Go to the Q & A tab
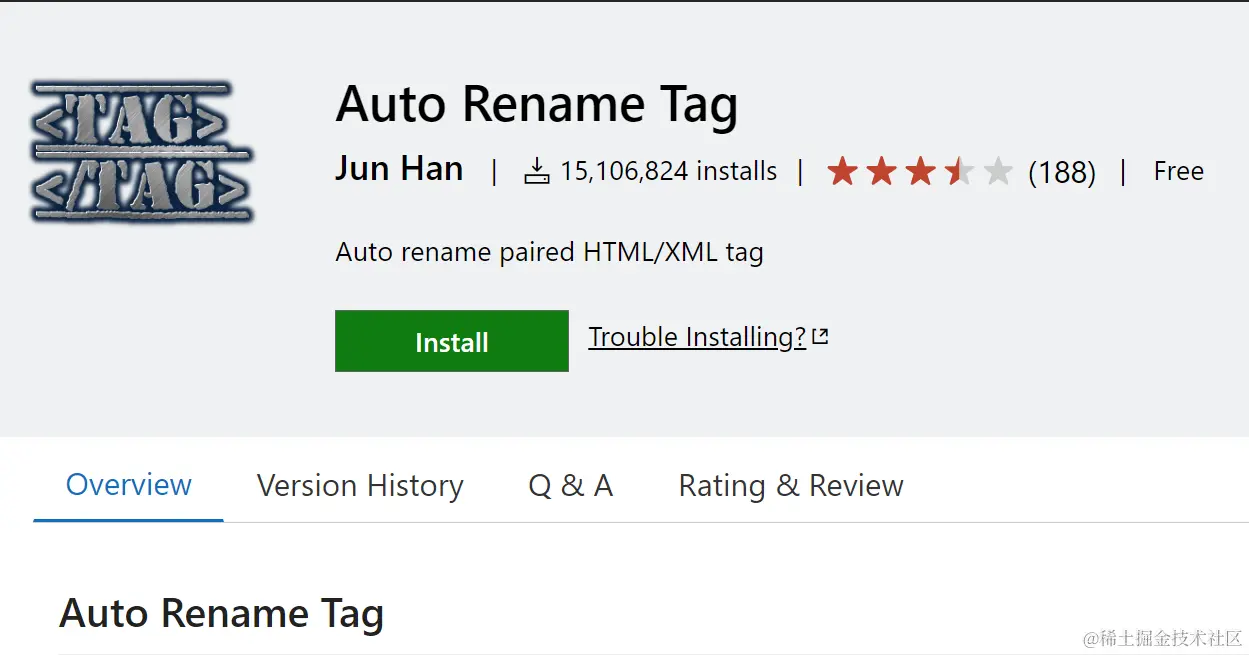This screenshot has width=1249, height=655. 570,486
